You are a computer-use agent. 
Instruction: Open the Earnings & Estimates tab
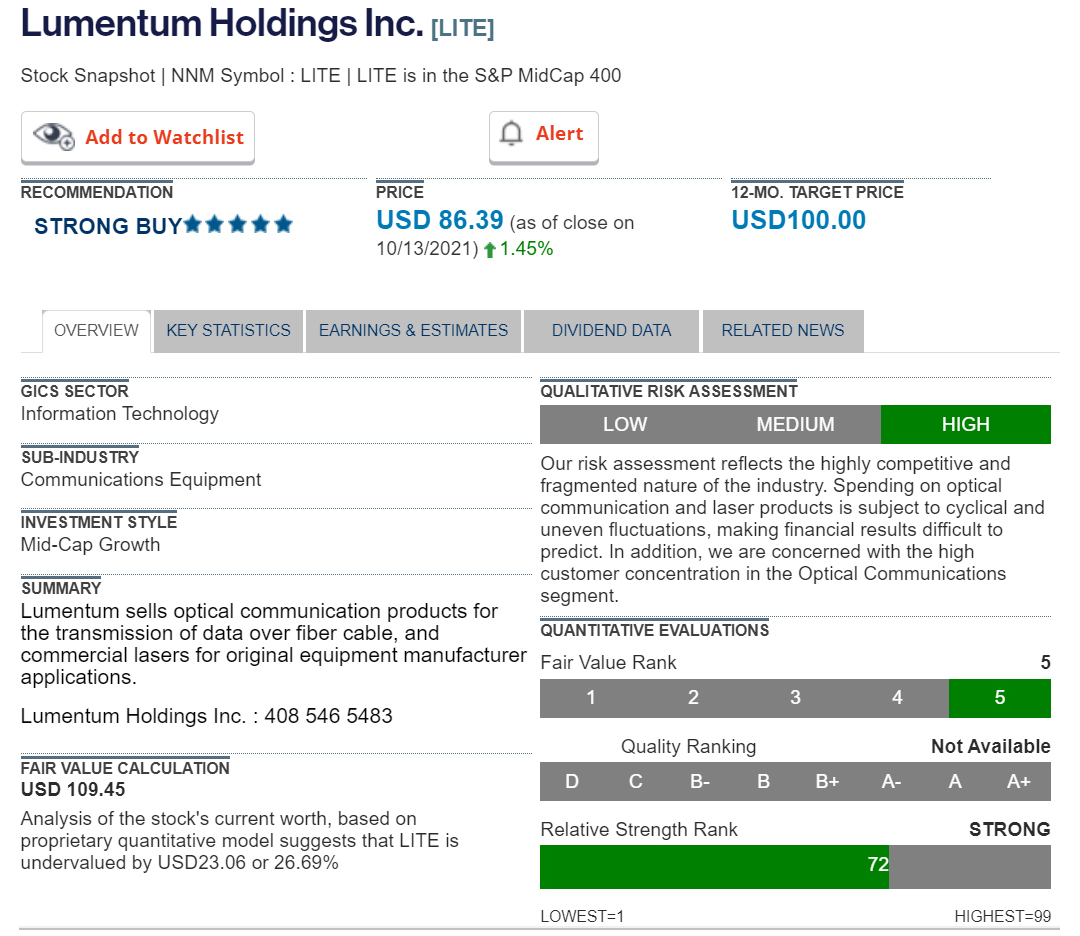click(413, 331)
